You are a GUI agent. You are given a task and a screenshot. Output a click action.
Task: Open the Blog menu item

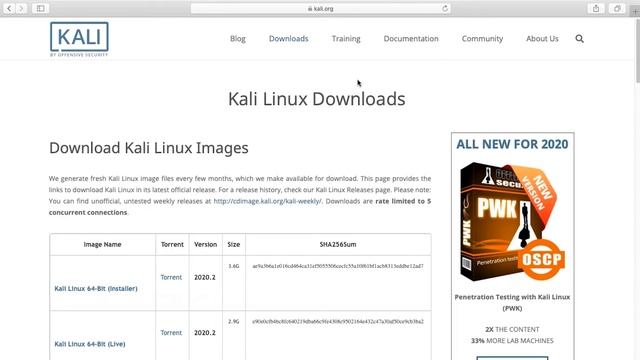[x=238, y=39]
